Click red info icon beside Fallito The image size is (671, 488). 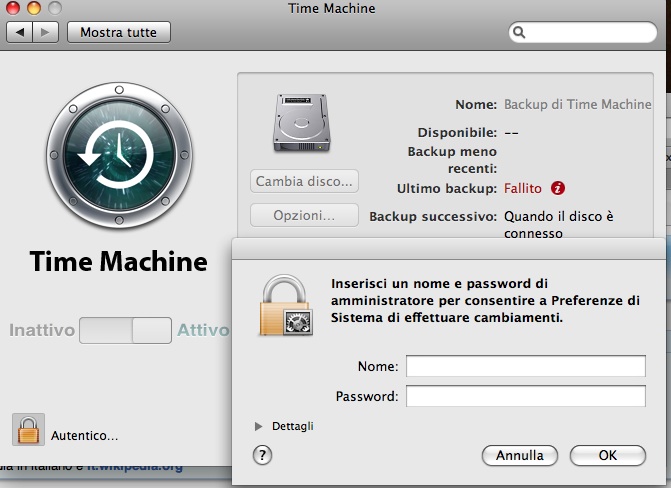click(558, 188)
